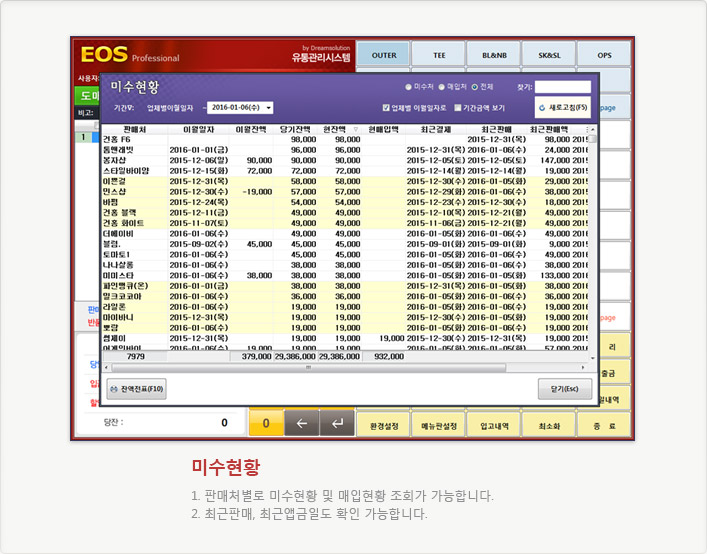Viewport: 707px width, 554px height.
Task: Enable 기간금액 보기 checkbox
Action: click(x=458, y=108)
